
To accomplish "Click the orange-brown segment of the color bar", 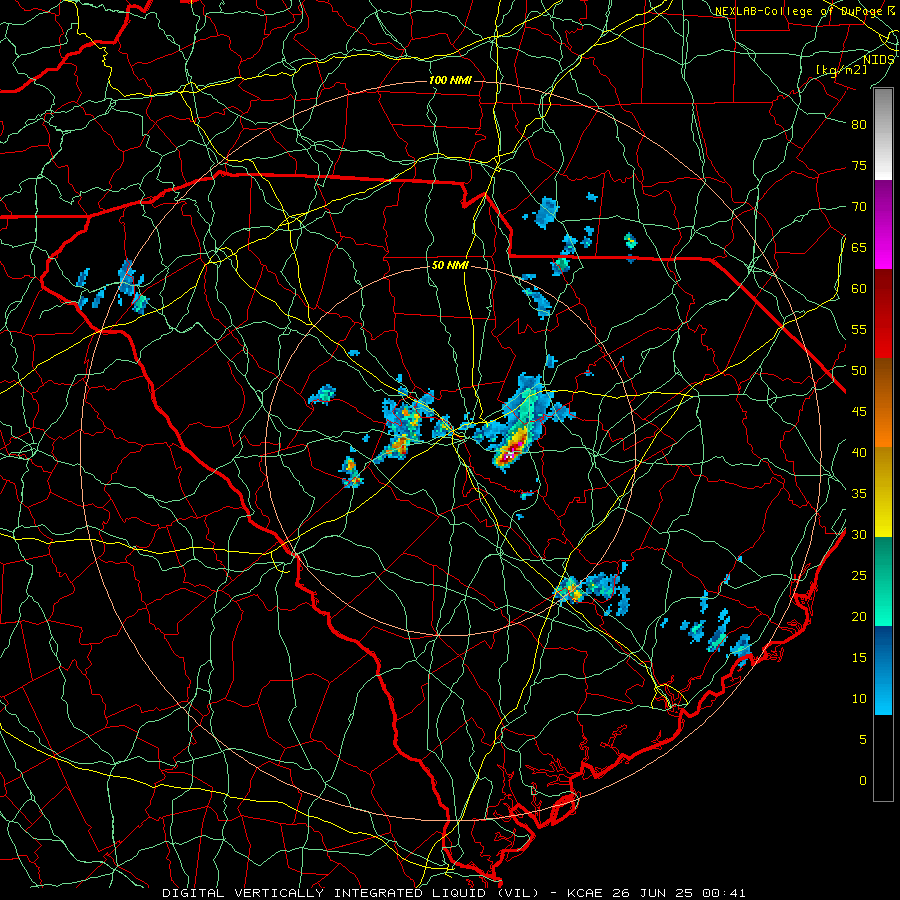I will click(883, 403).
